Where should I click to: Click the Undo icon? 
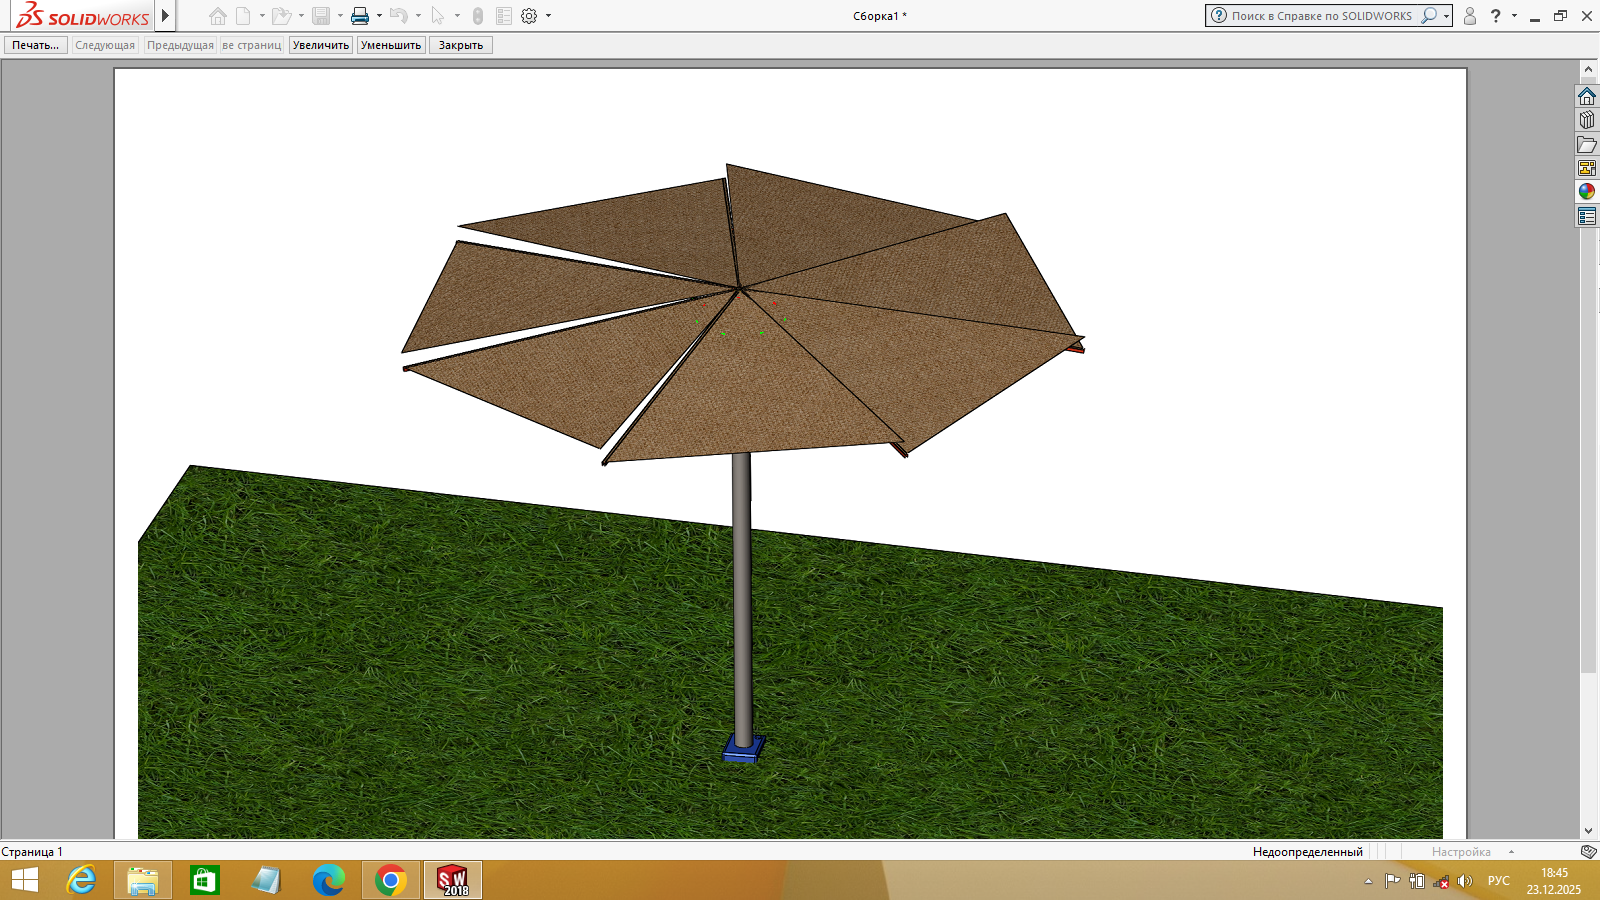pyautogui.click(x=399, y=16)
